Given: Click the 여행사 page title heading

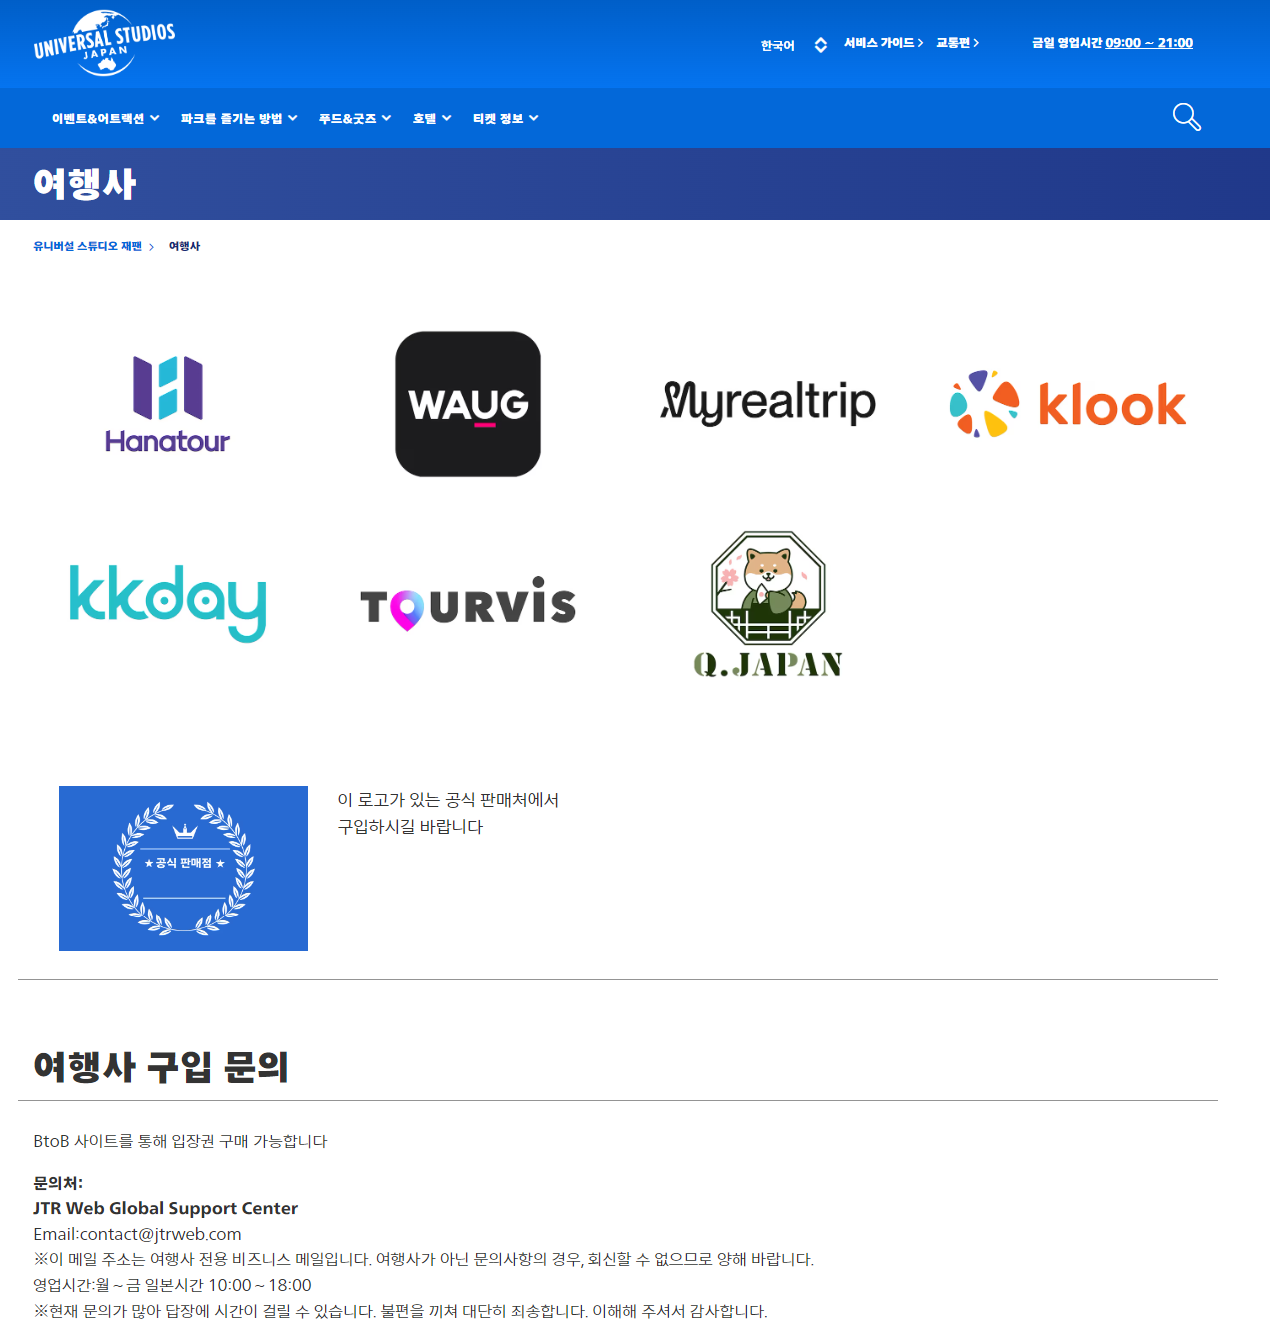Looking at the screenshot, I should [x=84, y=184].
